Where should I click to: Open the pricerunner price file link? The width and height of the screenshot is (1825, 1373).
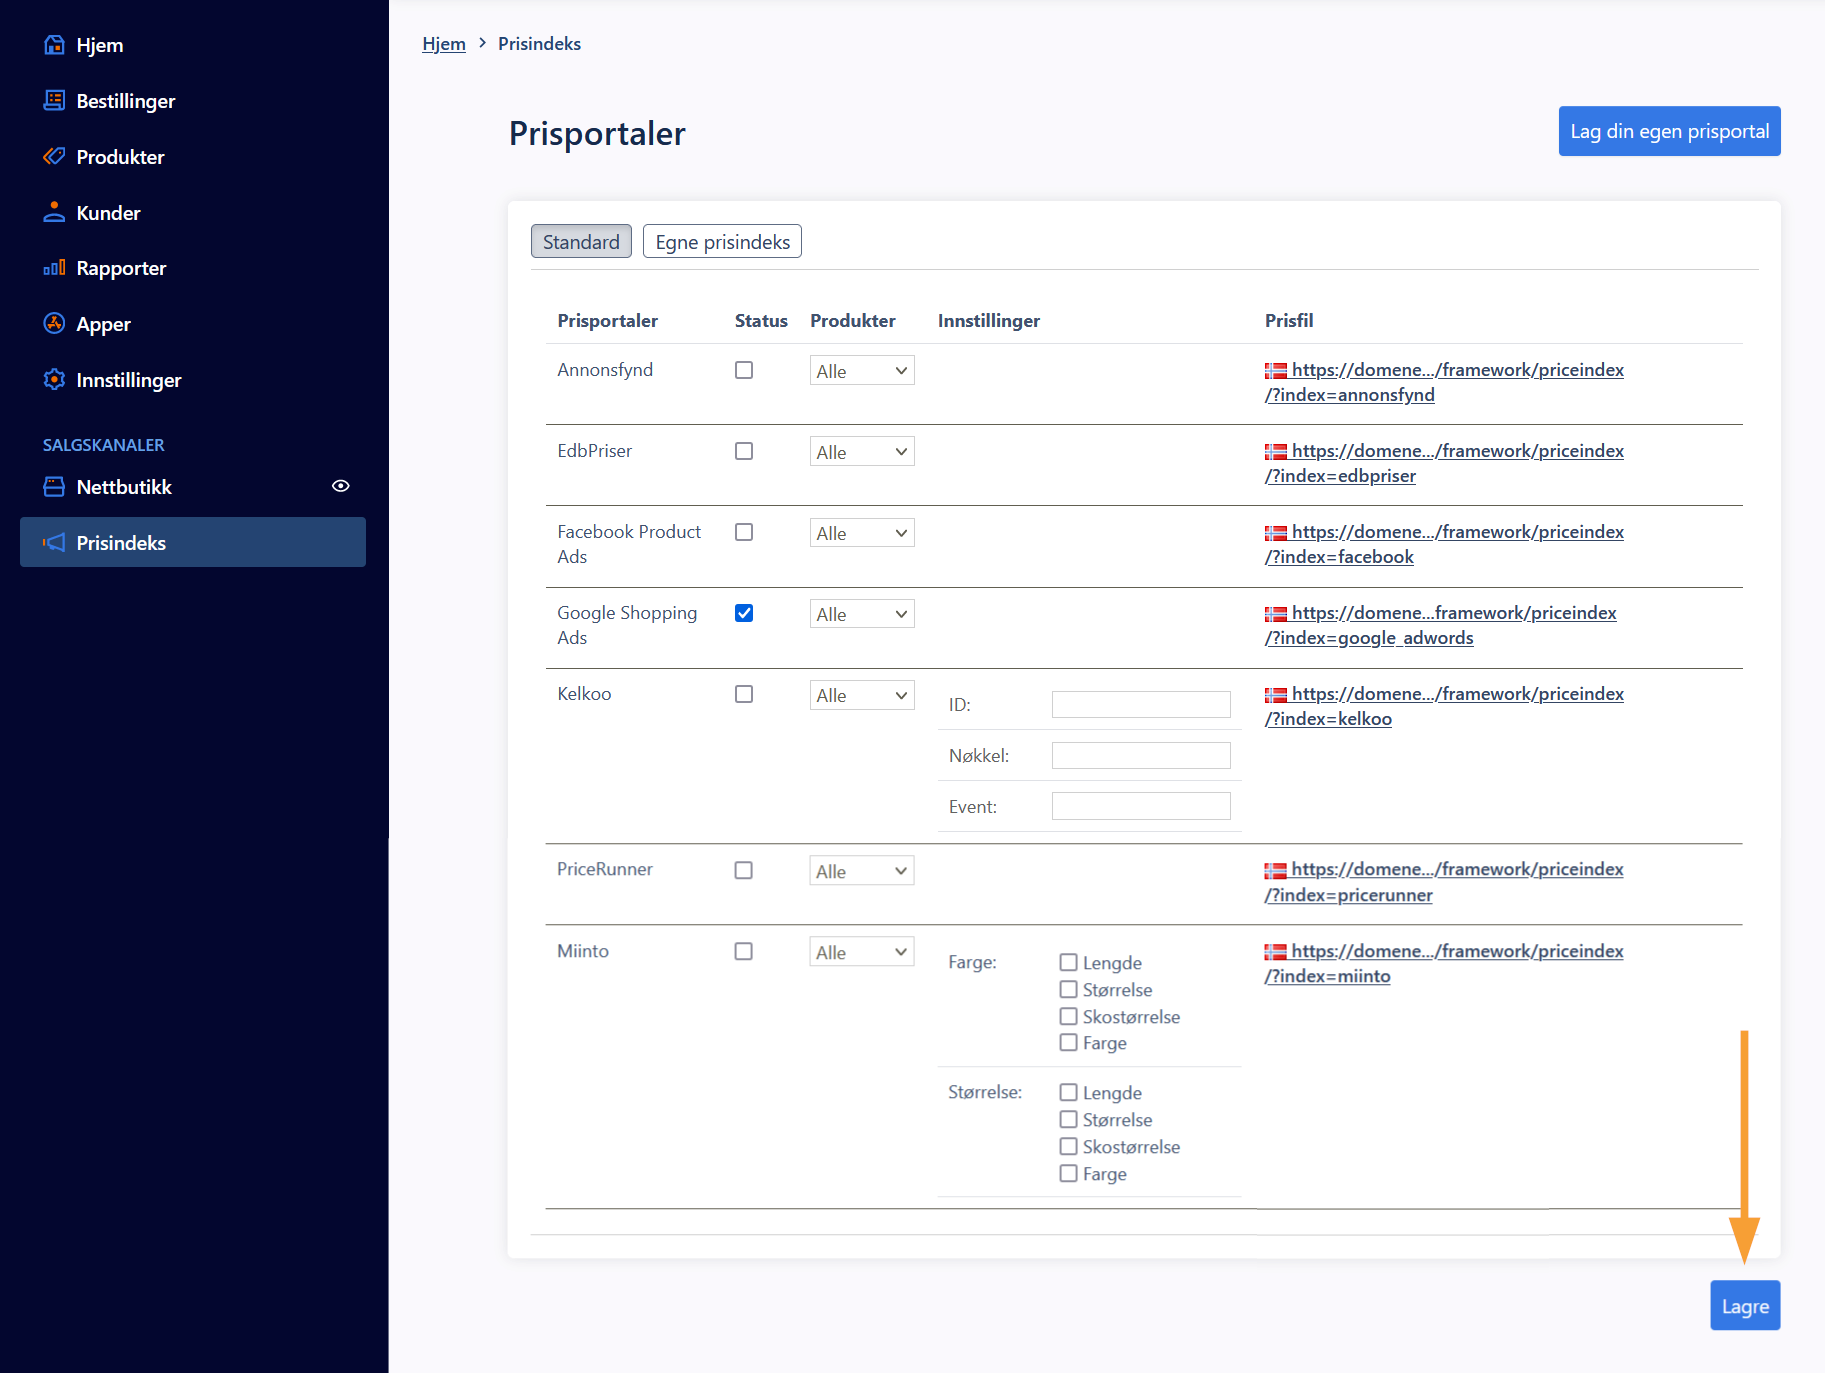click(x=1444, y=882)
